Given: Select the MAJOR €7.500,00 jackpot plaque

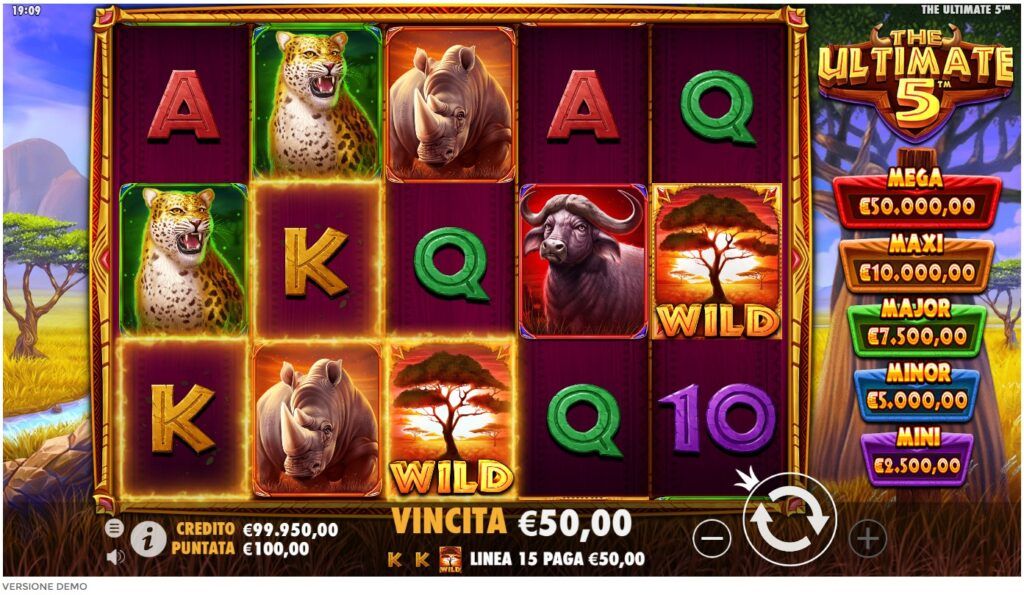Looking at the screenshot, I should [916, 328].
